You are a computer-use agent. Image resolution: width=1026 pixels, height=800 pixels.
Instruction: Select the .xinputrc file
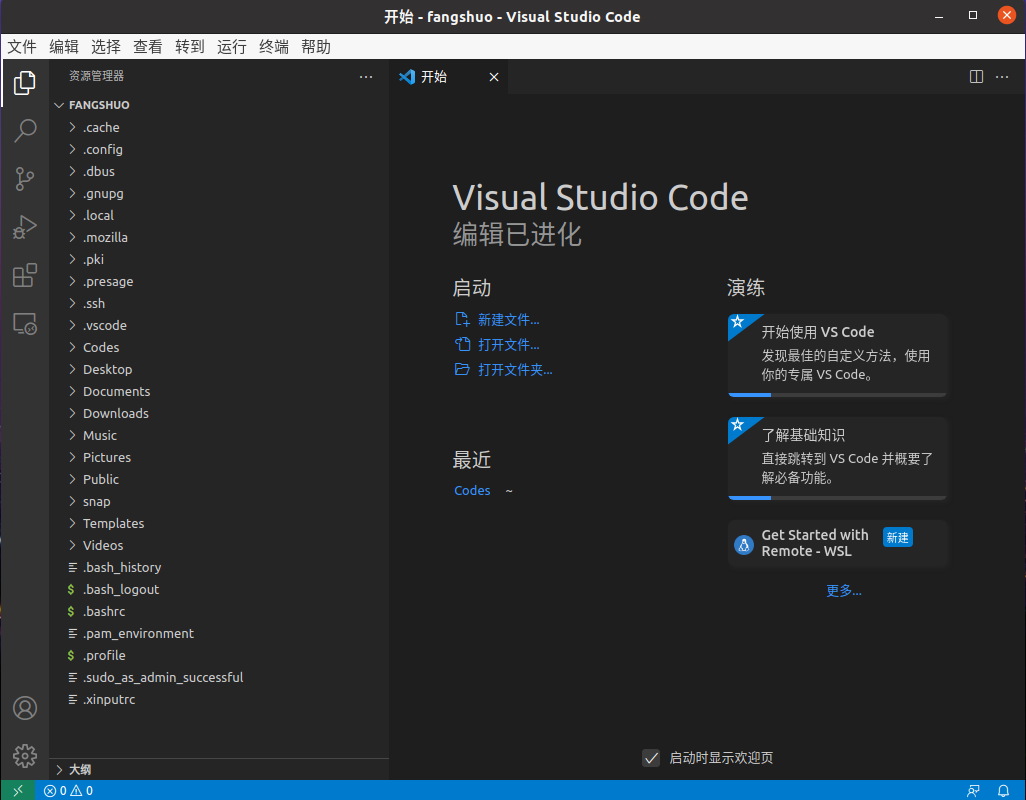(219, 700)
